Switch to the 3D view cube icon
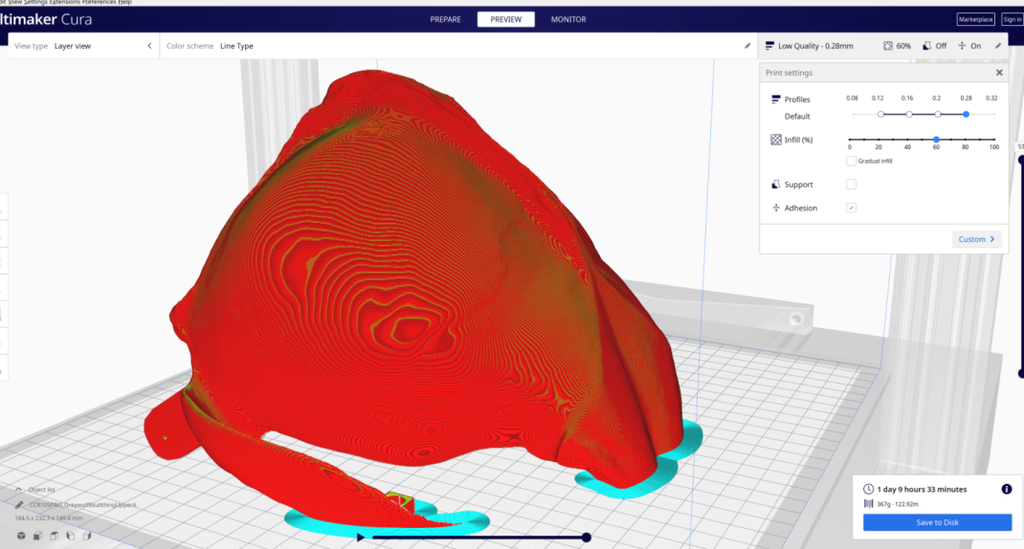 pos(22,536)
